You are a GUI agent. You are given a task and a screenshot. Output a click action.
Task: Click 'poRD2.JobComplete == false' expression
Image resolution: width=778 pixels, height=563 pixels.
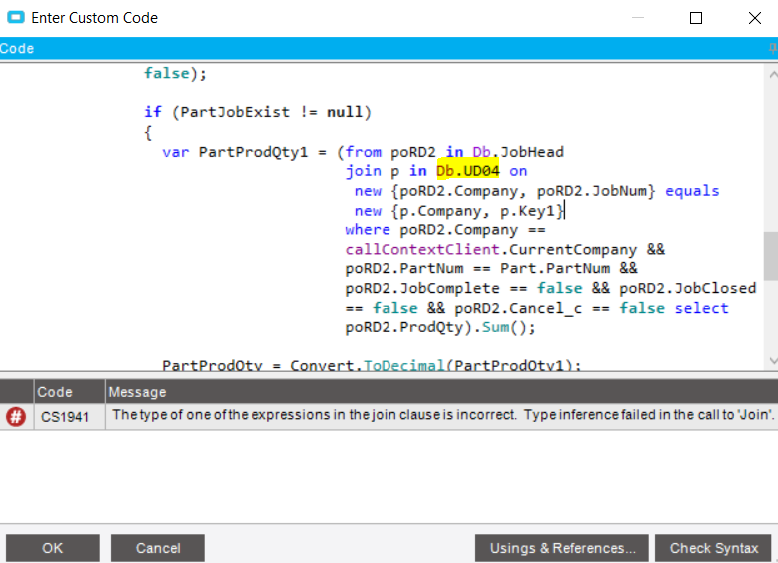pyautogui.click(x=463, y=288)
